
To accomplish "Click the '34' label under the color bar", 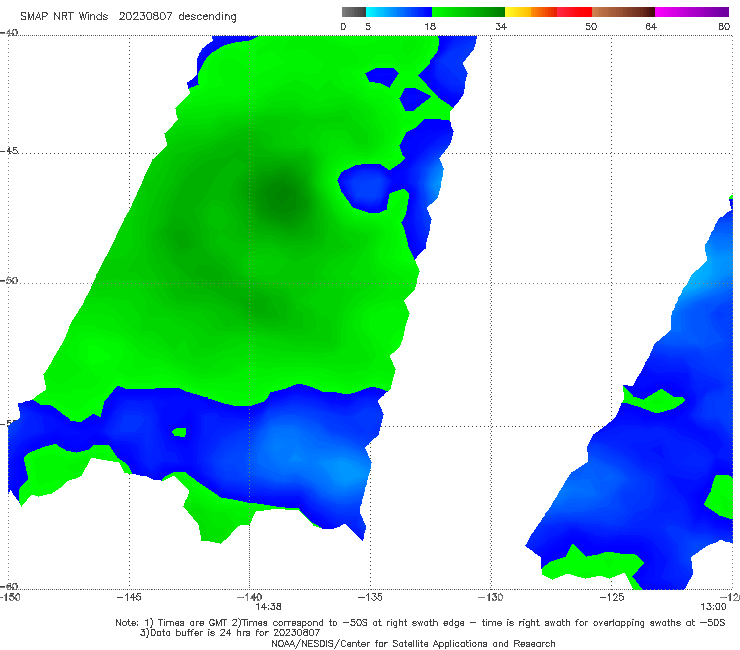I will click(x=501, y=26).
